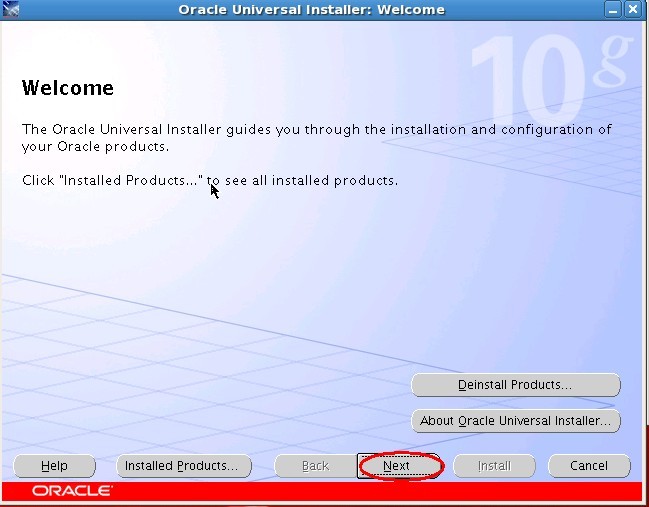
Task: Click the Oracle logo in red footer
Action: tap(72, 491)
